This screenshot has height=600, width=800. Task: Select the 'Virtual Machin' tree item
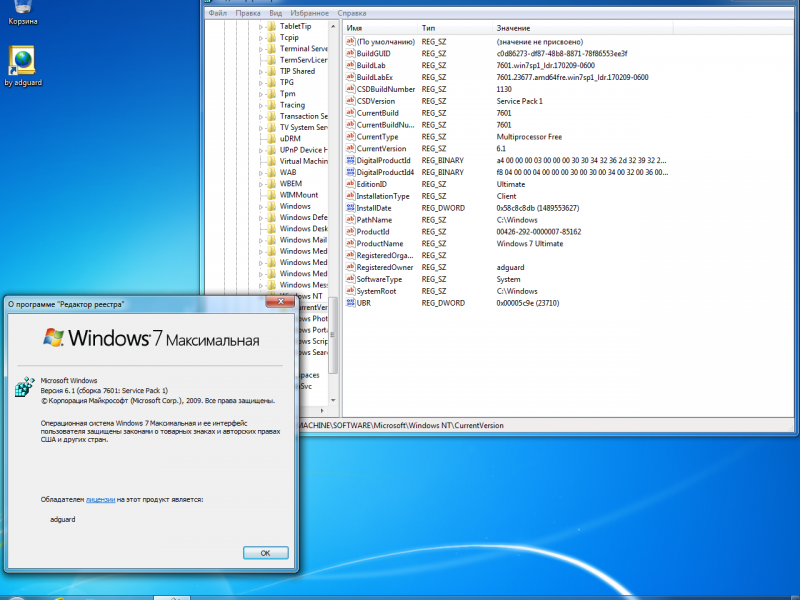pos(304,161)
